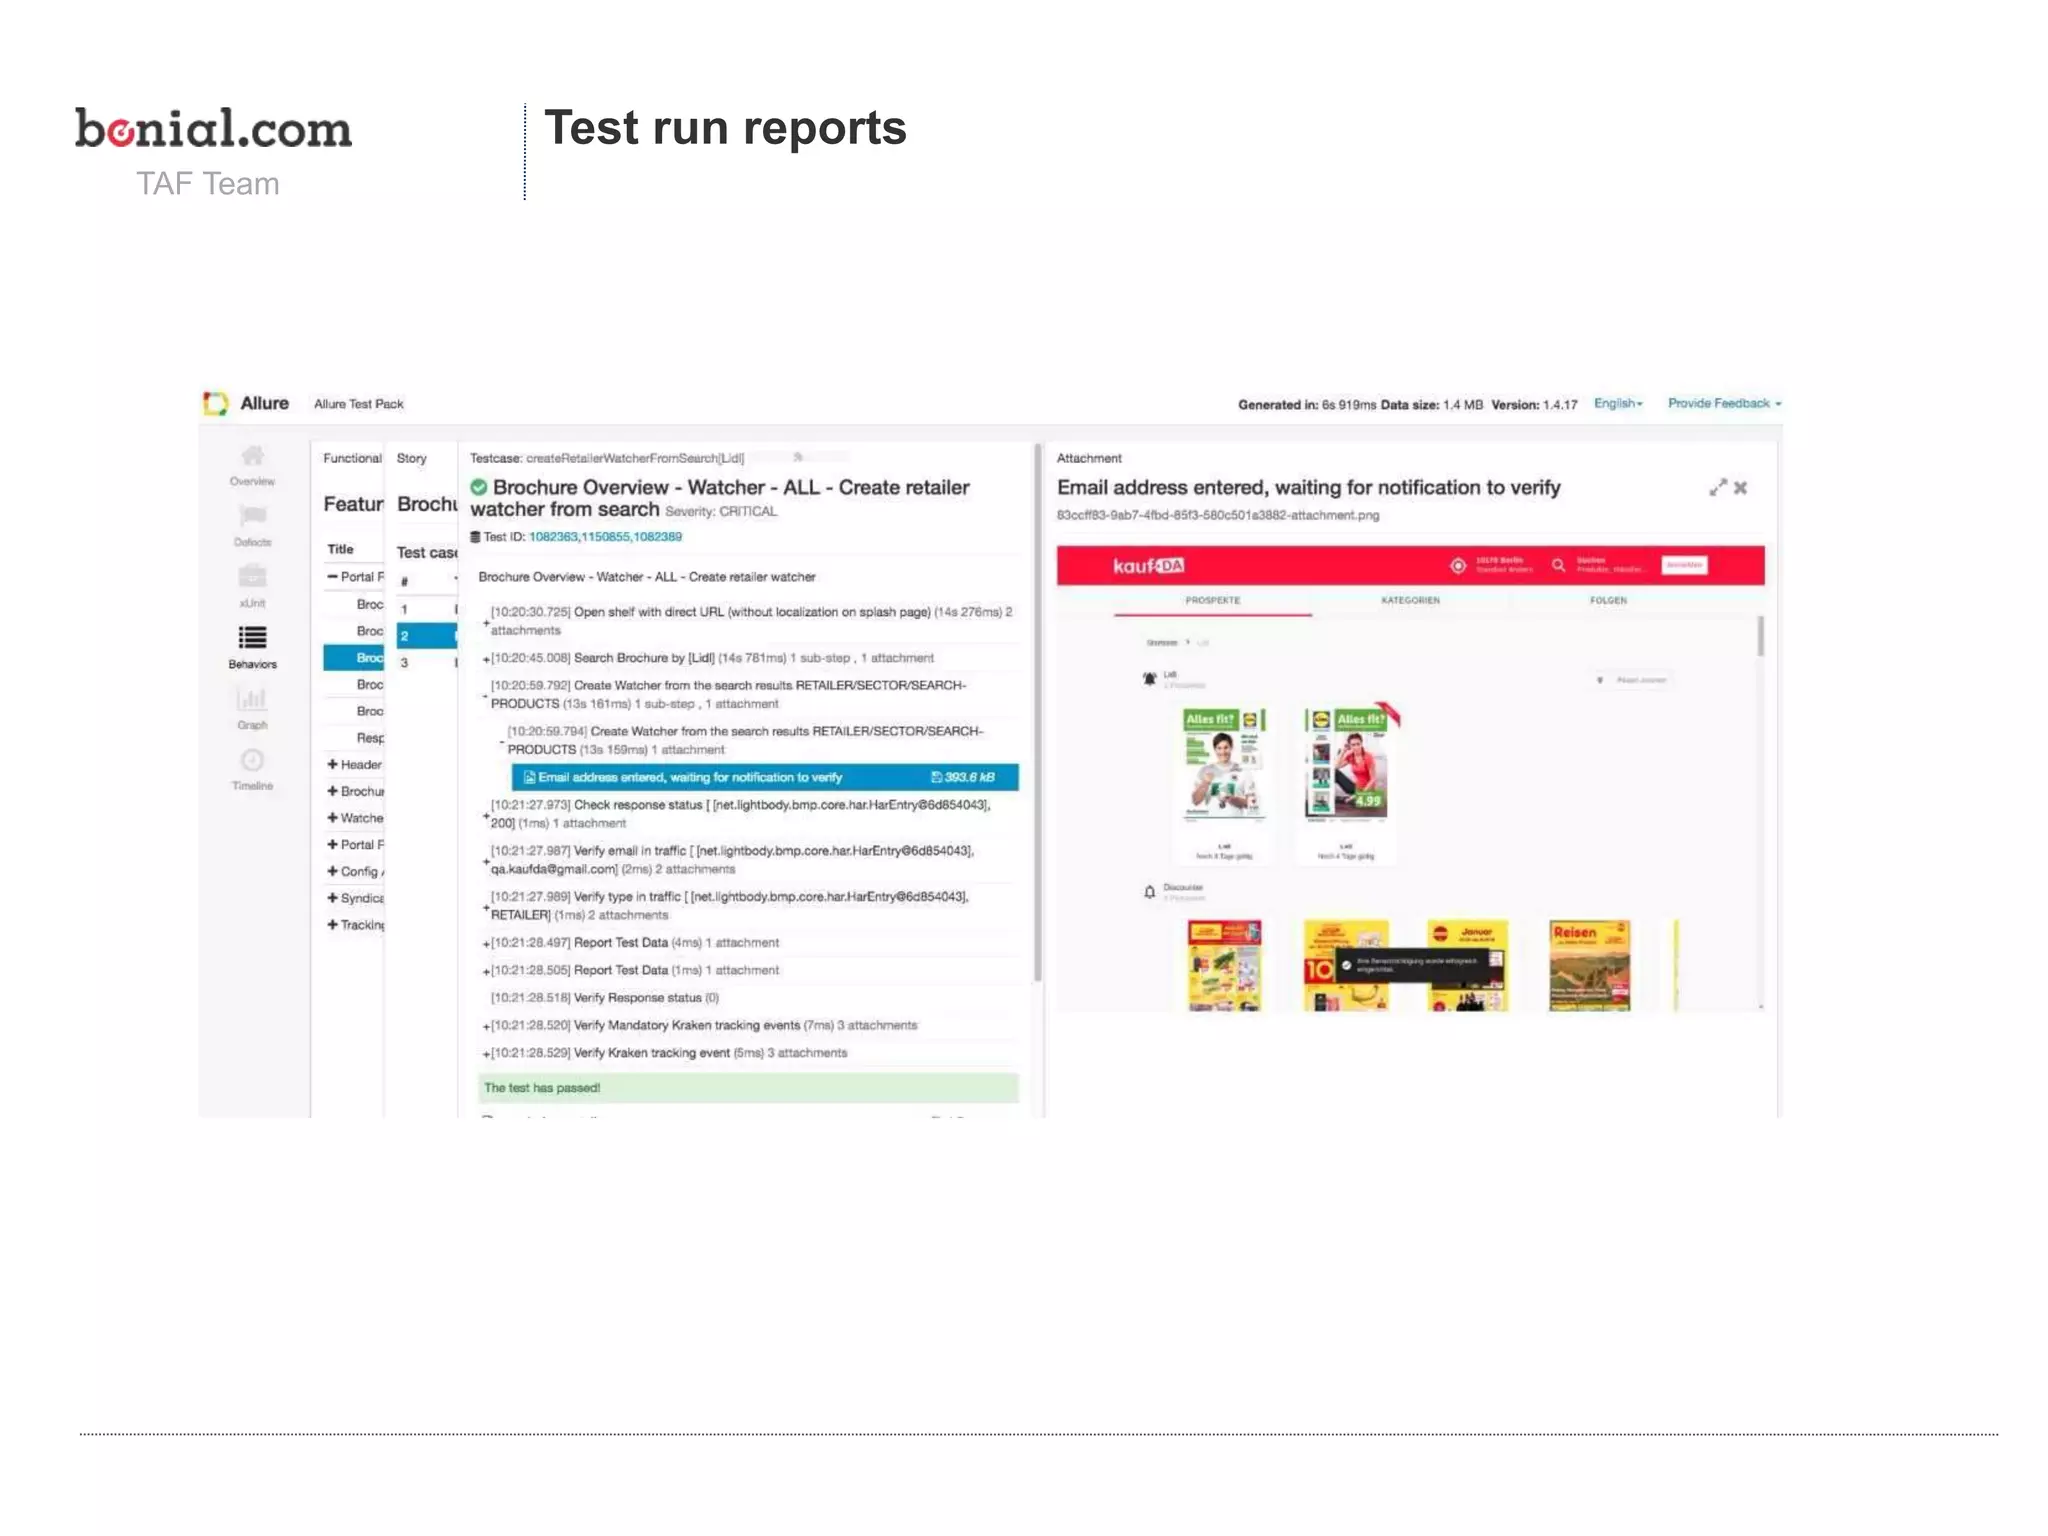Image resolution: width=2048 pixels, height=1536 pixels.
Task: Open the Defects sidebar icon
Action: coord(252,526)
